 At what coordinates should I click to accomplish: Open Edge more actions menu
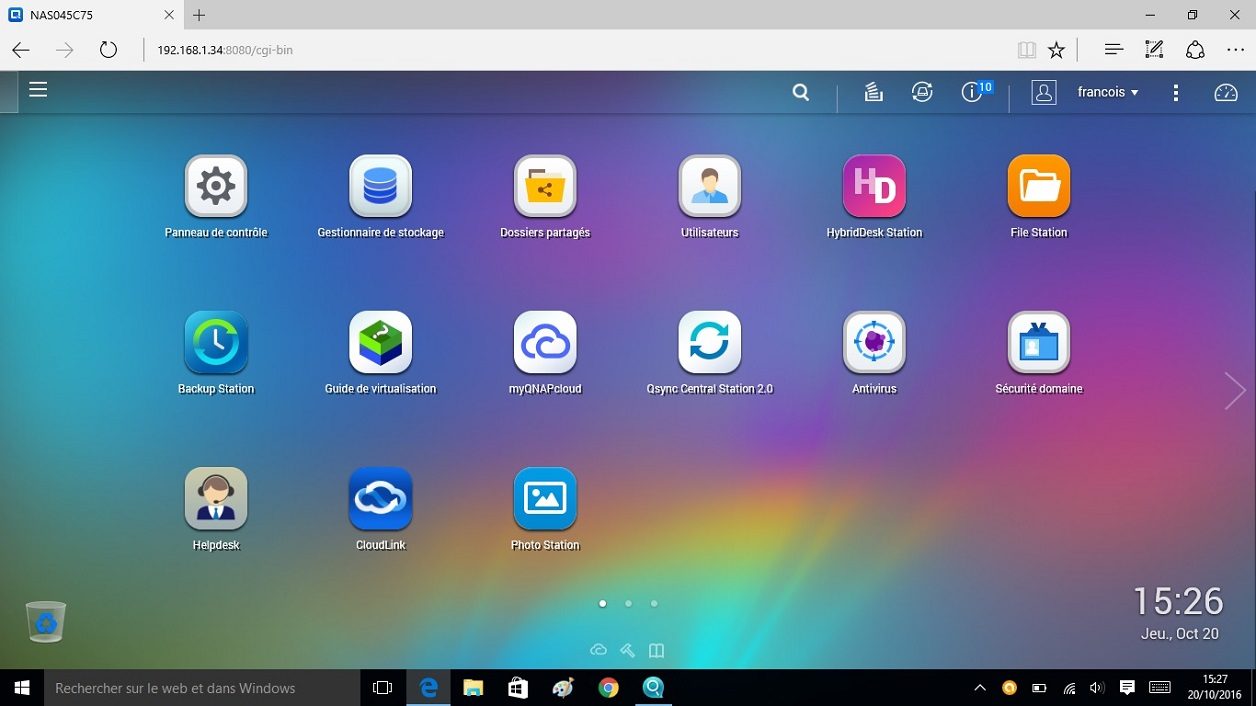click(1235, 50)
